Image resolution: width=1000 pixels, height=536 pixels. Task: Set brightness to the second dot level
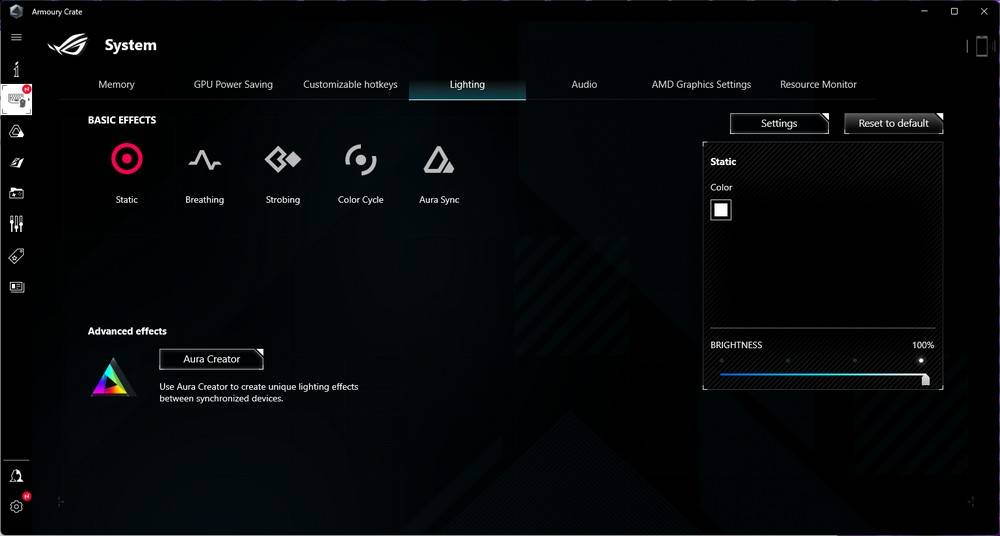pos(788,361)
